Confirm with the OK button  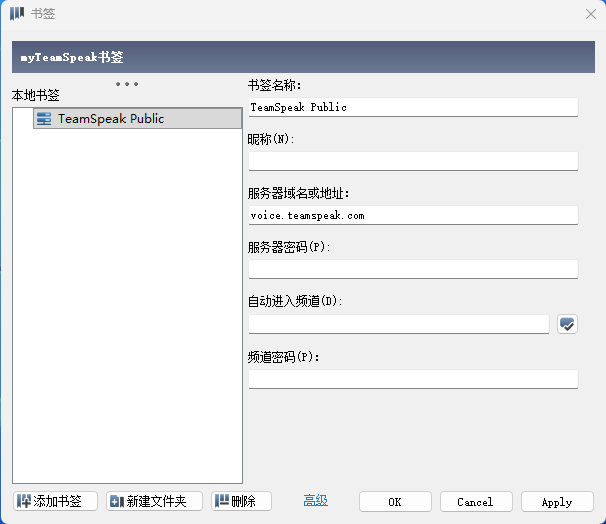395,502
